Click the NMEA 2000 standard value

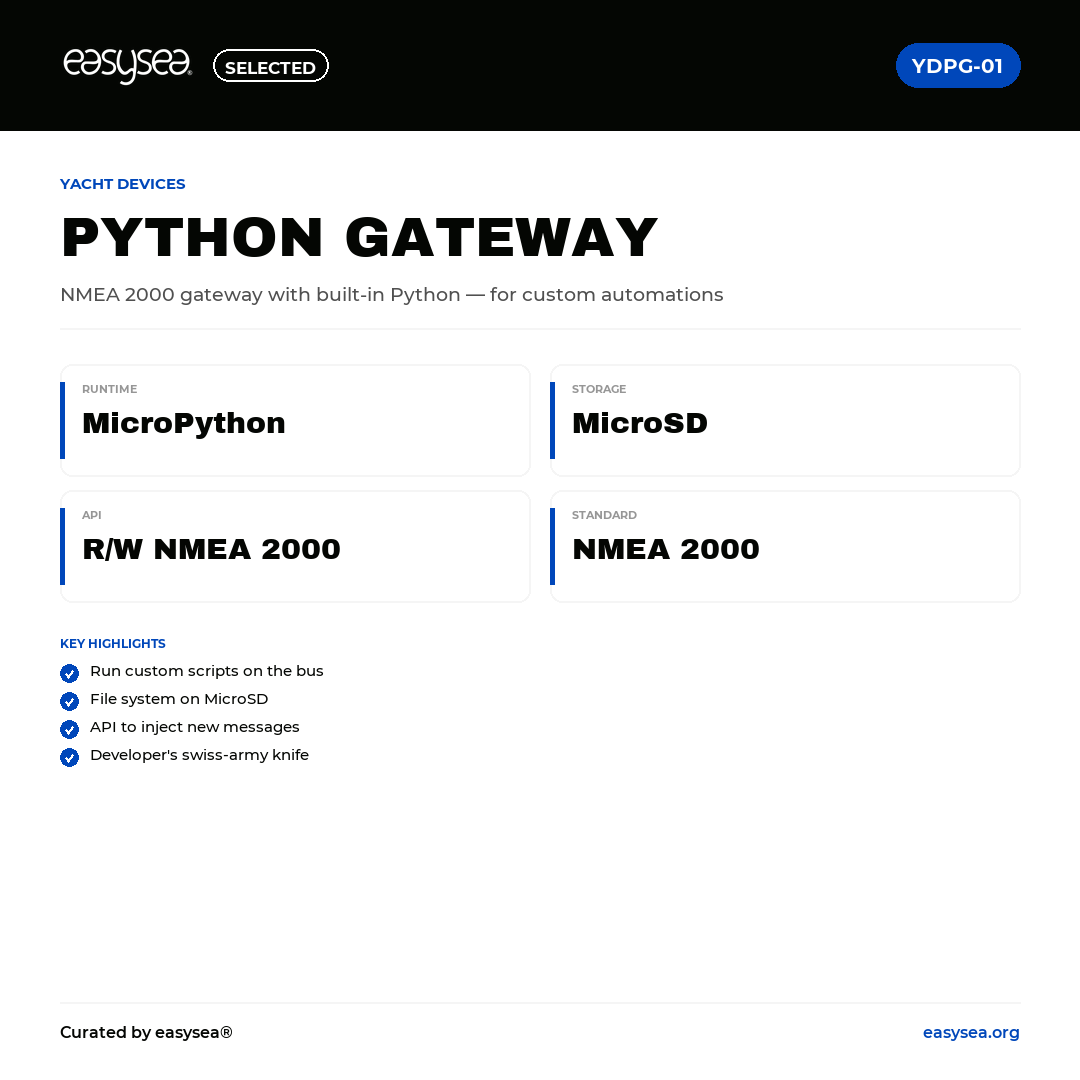click(x=666, y=549)
